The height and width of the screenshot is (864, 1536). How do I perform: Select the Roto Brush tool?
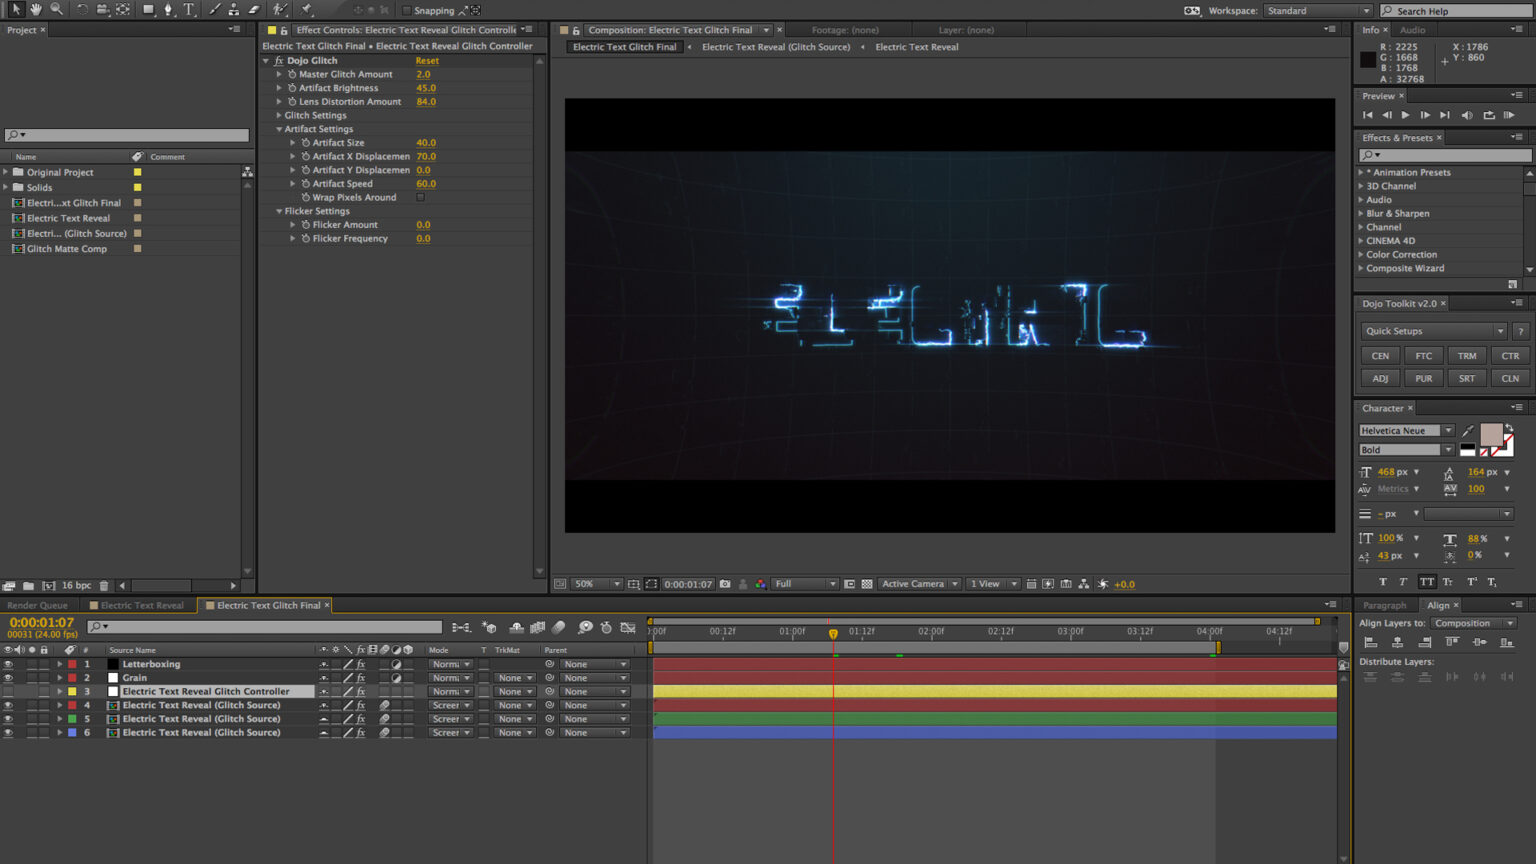coord(279,10)
